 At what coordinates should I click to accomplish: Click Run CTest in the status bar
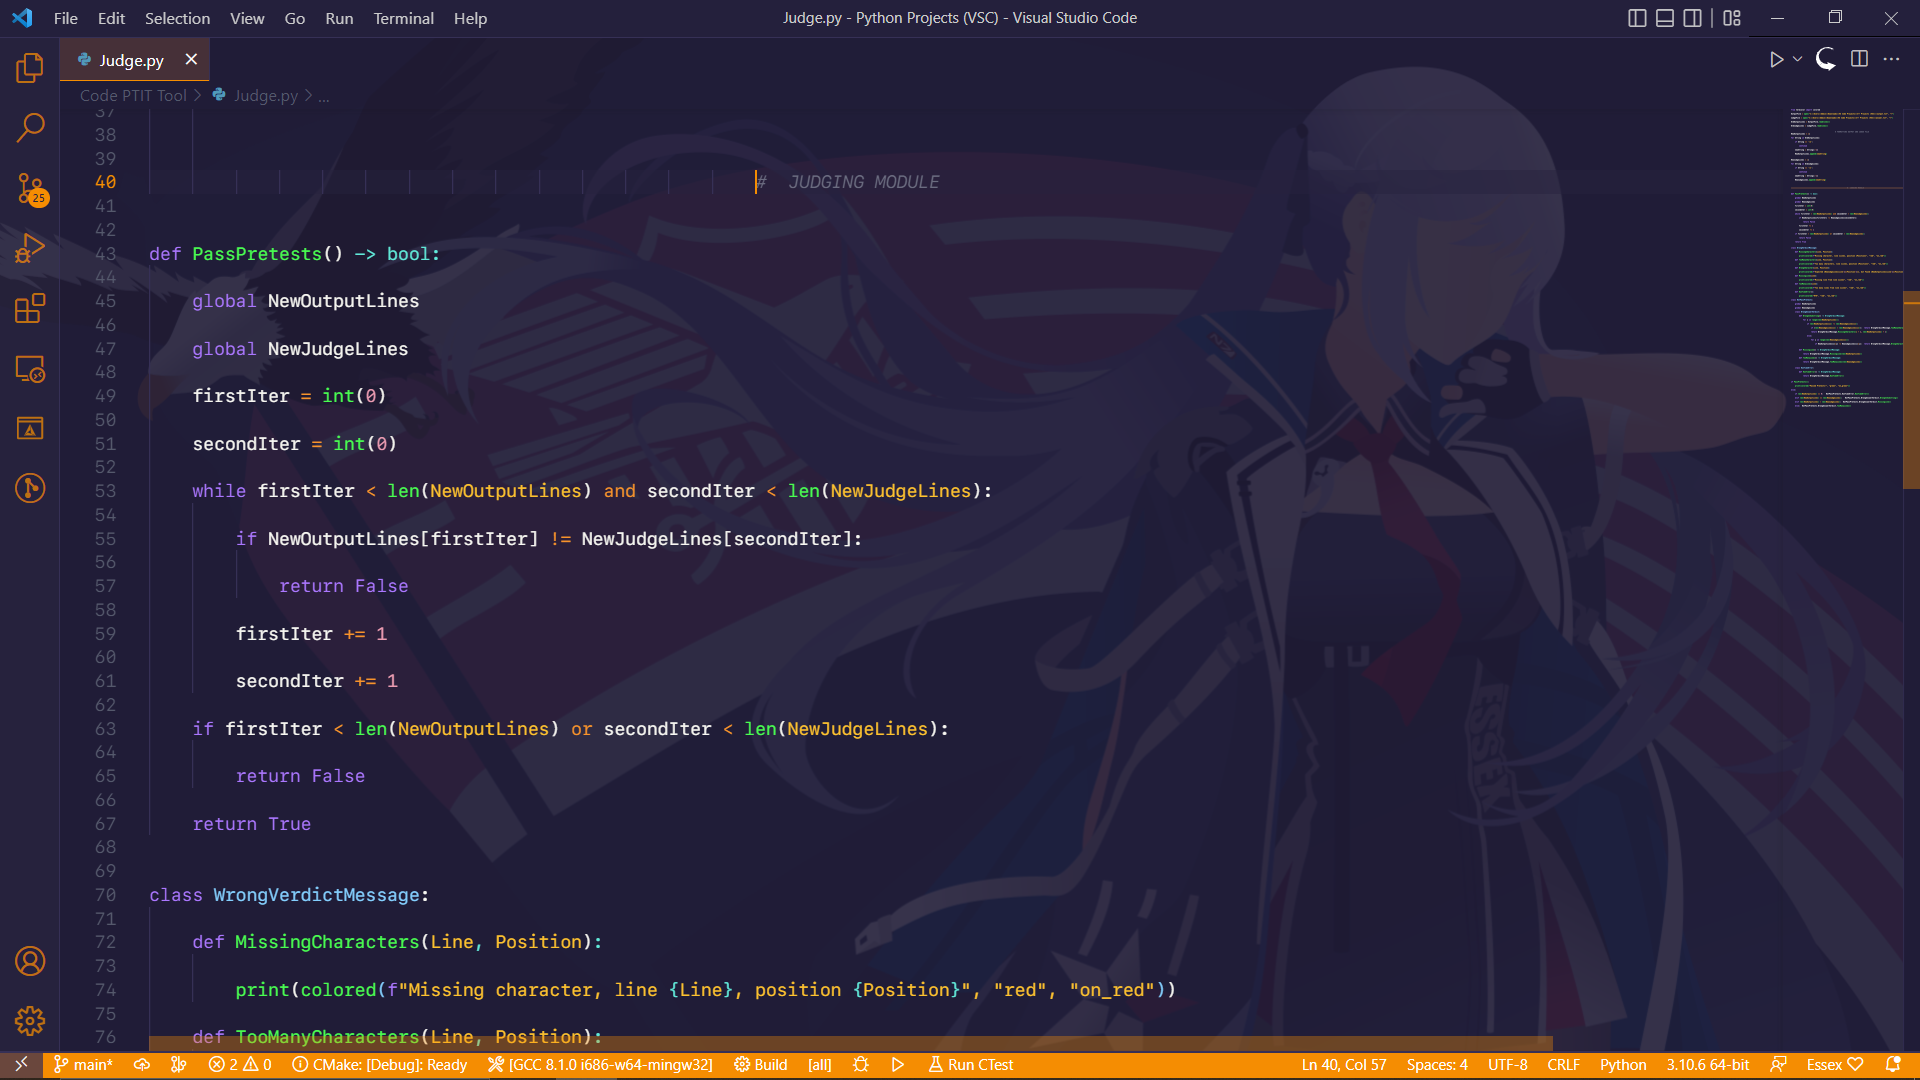tap(970, 1065)
